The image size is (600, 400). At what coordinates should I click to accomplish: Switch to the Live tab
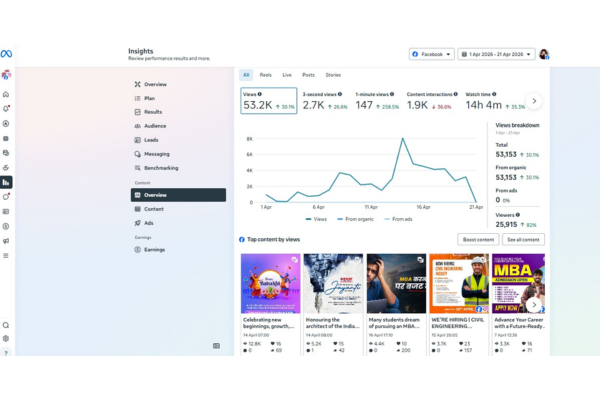(287, 75)
